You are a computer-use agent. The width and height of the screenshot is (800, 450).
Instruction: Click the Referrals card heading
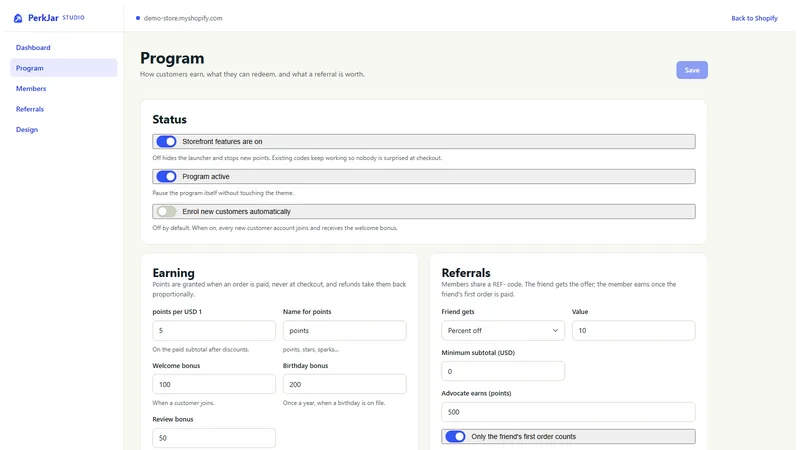[466, 272]
